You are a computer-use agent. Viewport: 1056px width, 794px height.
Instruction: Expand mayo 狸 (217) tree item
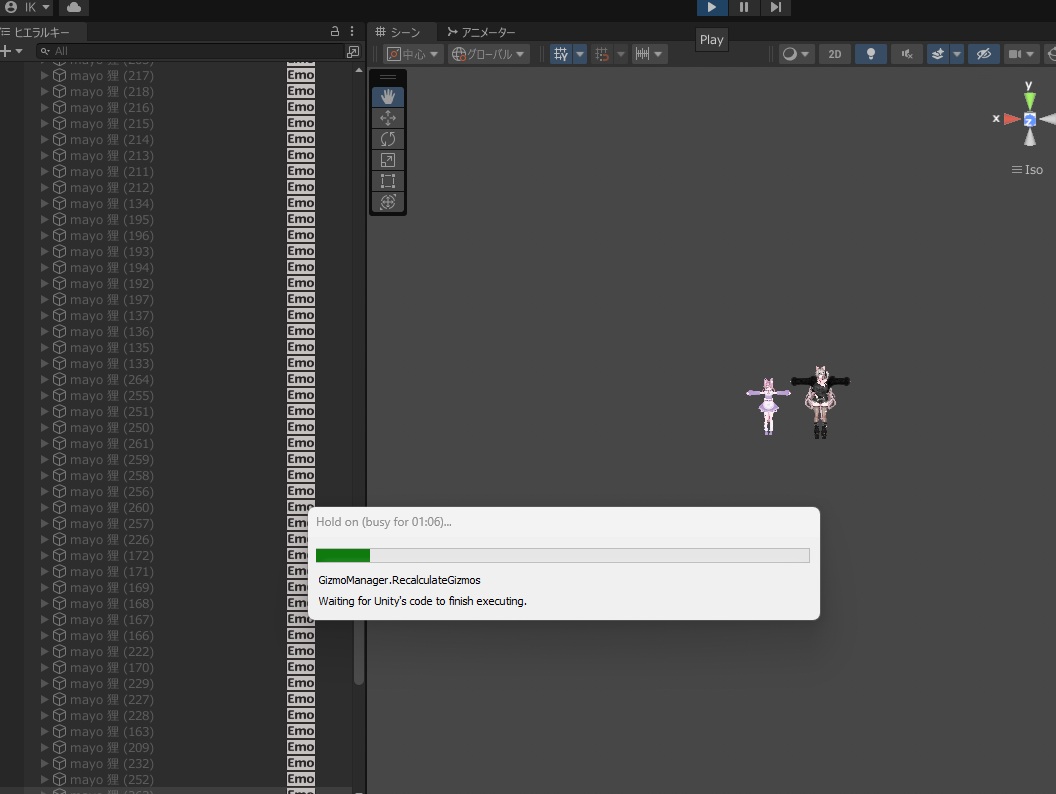(44, 75)
